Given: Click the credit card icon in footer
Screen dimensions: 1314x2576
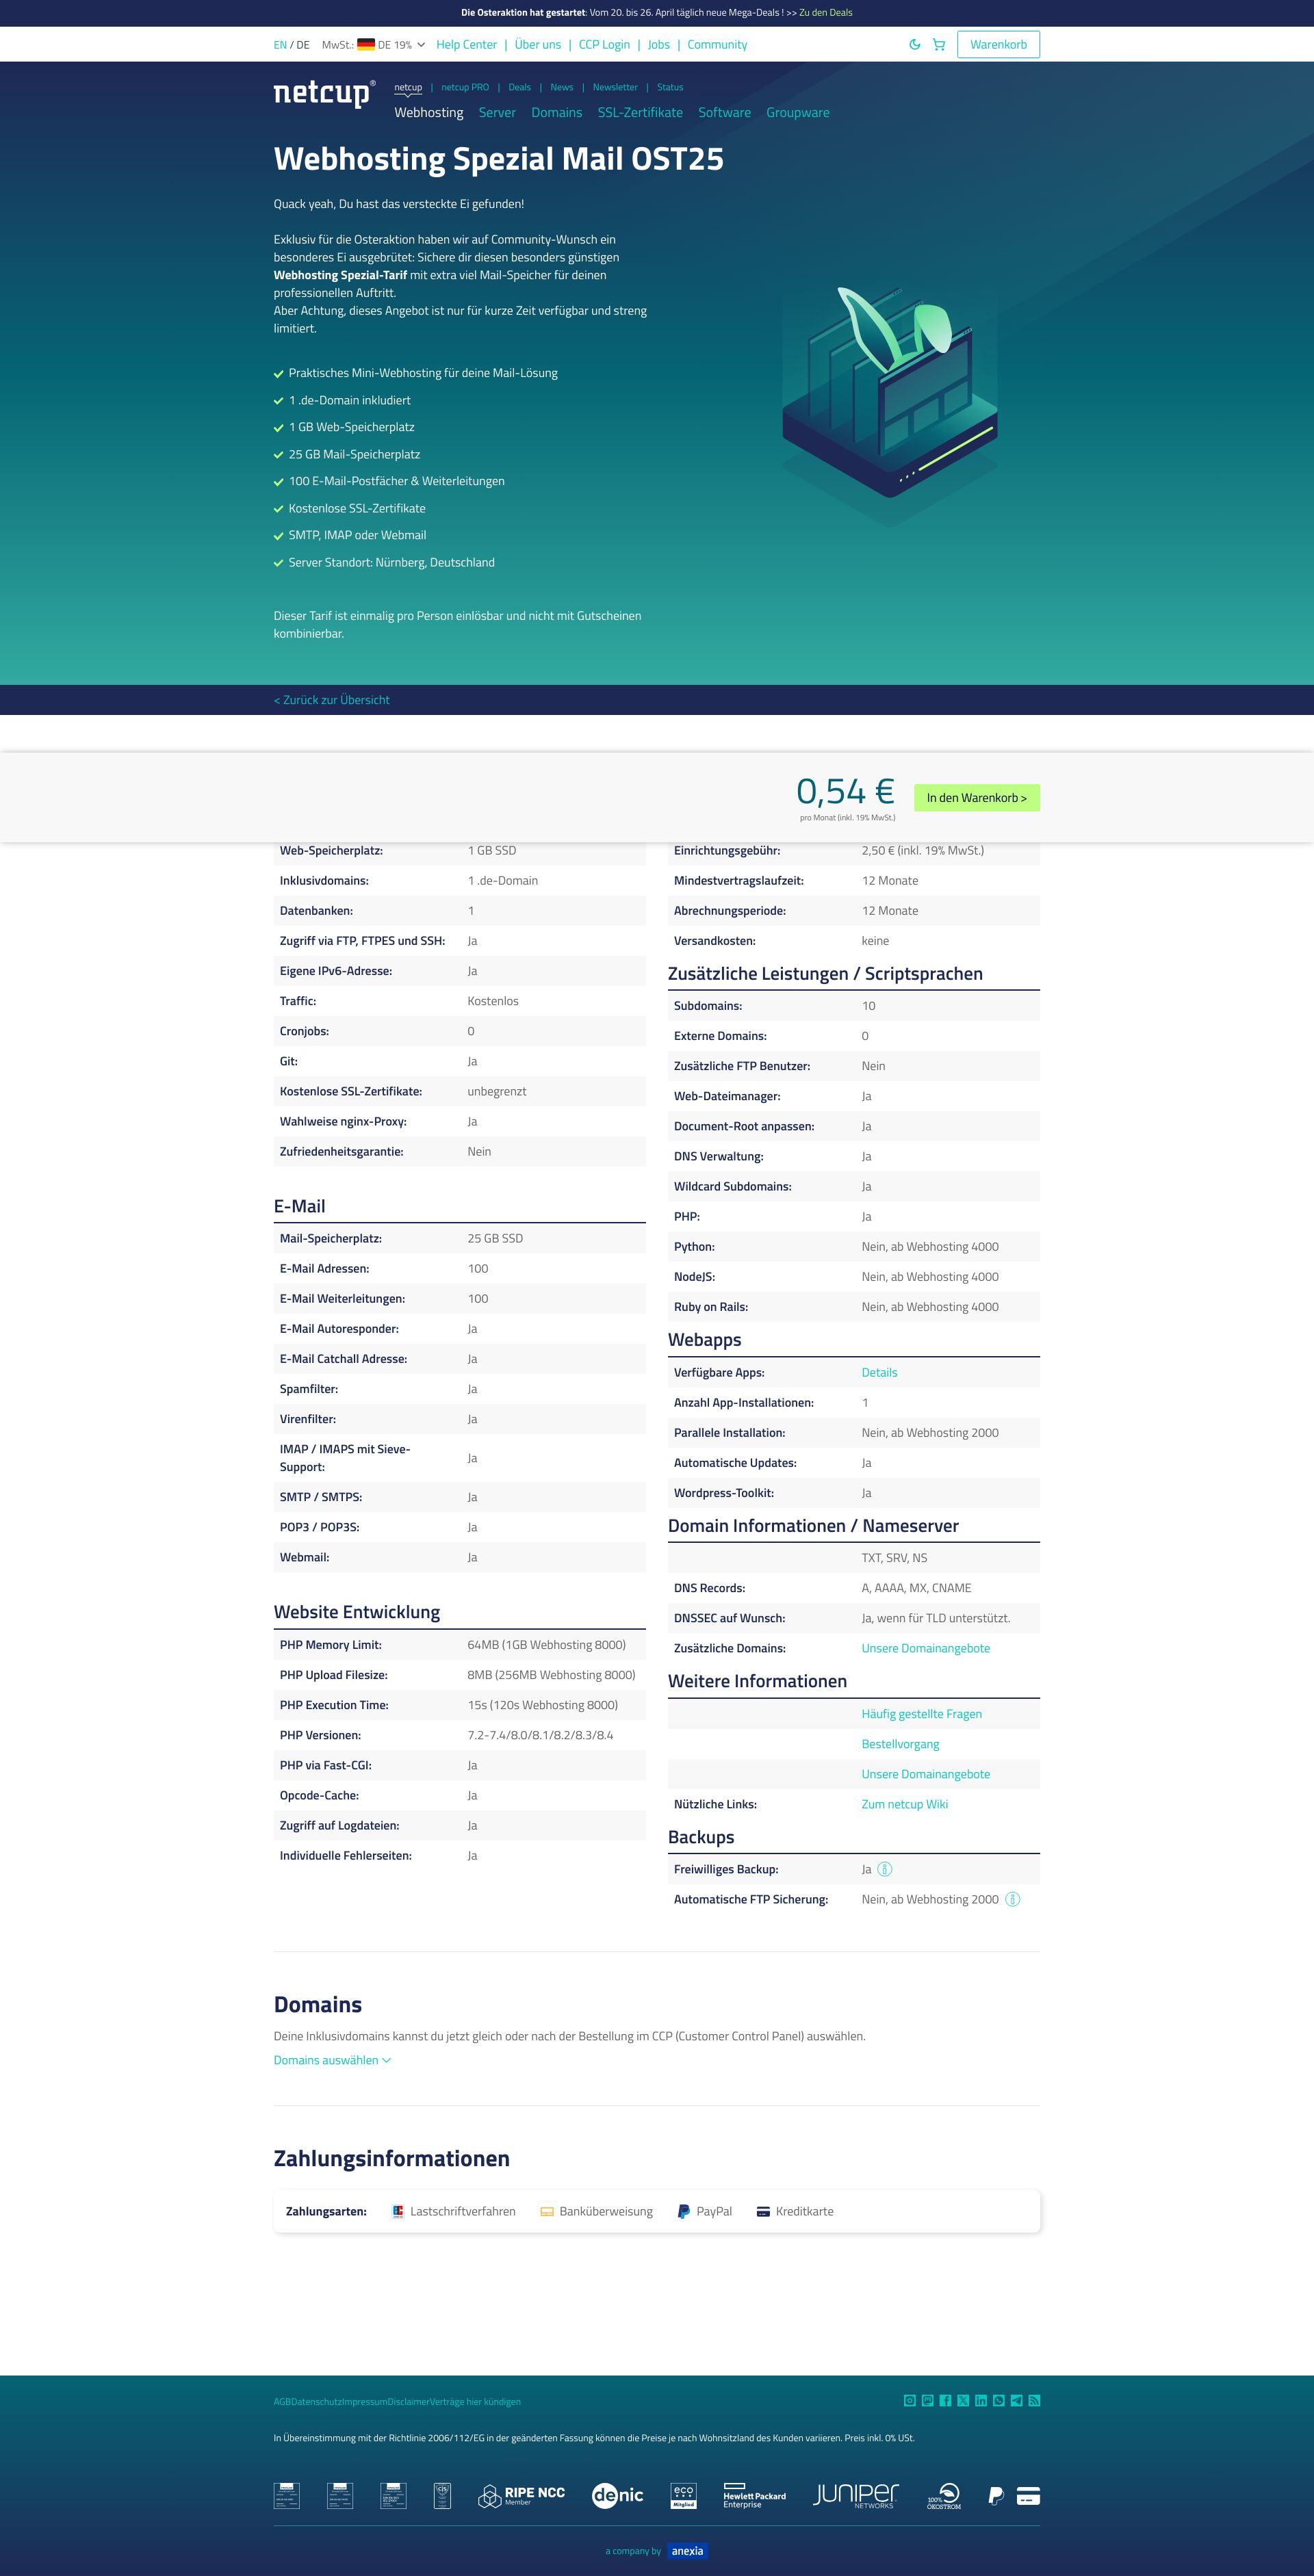Looking at the screenshot, I should coord(1028,2496).
